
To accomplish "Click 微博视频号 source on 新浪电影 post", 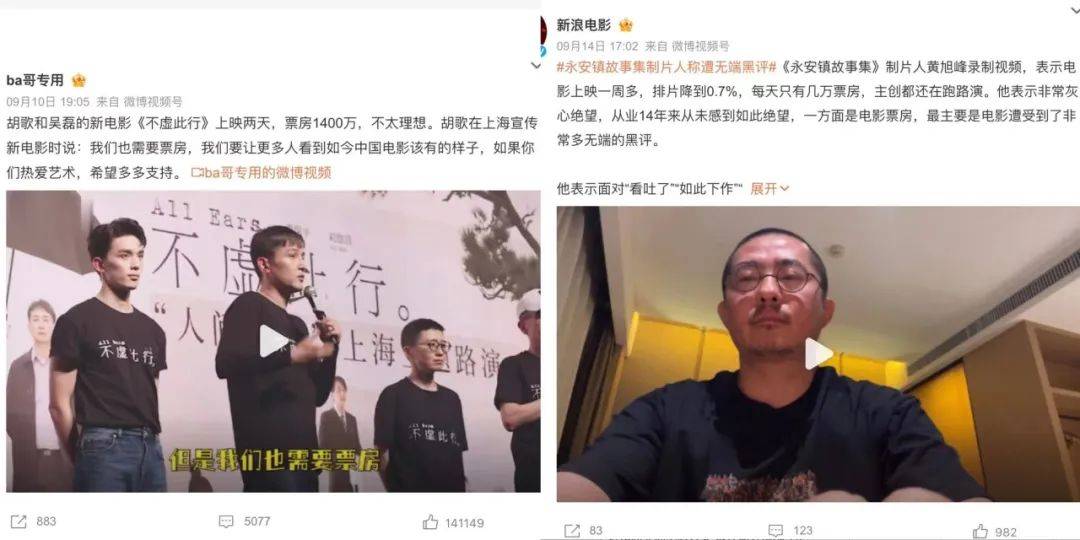I will click(700, 46).
